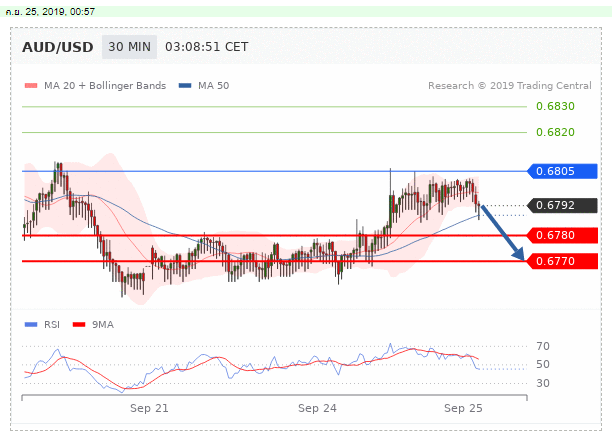Click the Sep 21 date axis label
The height and width of the screenshot is (441, 612).
[149, 408]
